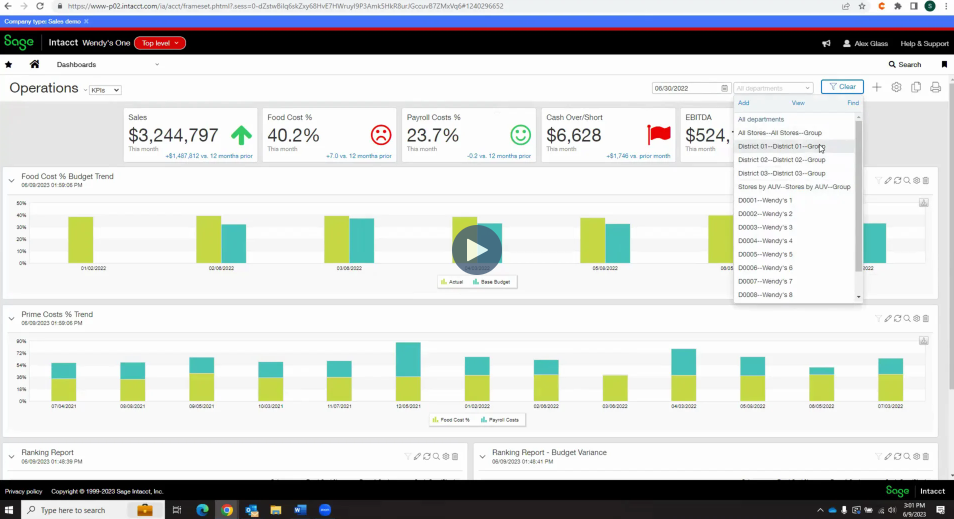Open the announcements megaphone icon
Viewport: 954px width, 519px height.
tap(826, 43)
